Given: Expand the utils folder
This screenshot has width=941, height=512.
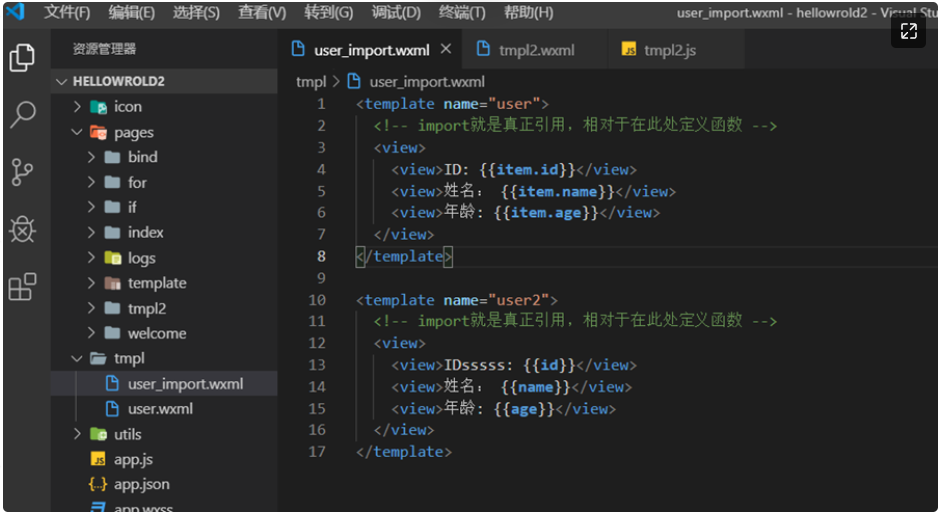Looking at the screenshot, I should tap(78, 434).
